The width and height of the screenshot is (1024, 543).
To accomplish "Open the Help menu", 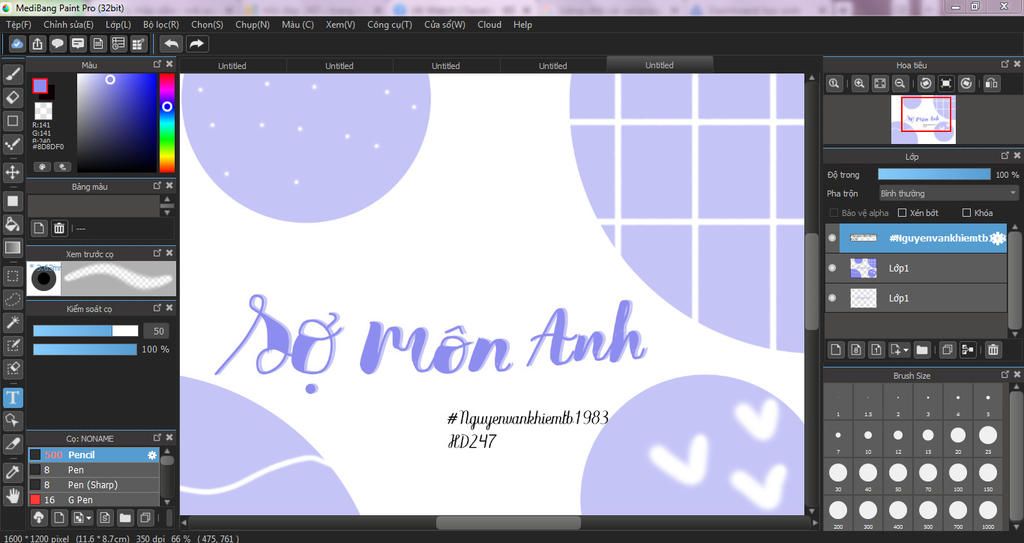I will (x=522, y=24).
